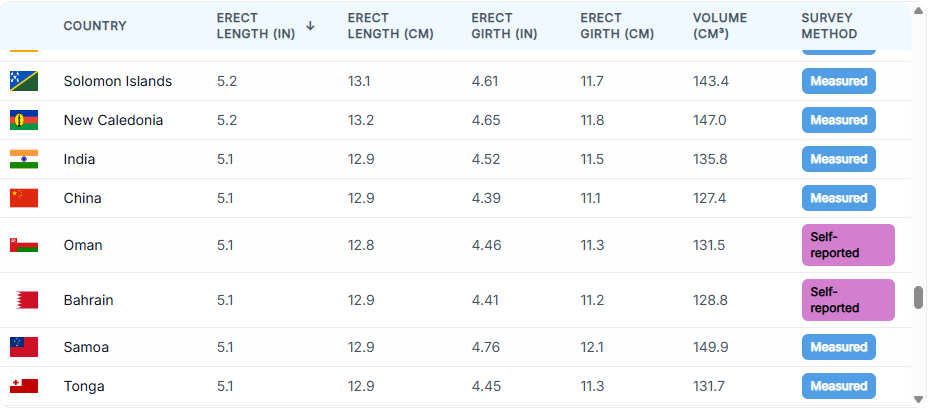
Task: Click the China flag icon
Action: (24, 198)
